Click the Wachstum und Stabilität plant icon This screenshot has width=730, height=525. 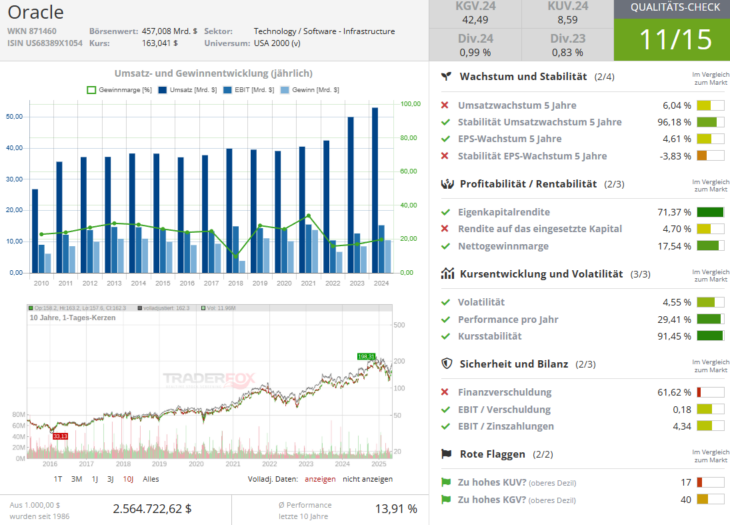pos(446,76)
